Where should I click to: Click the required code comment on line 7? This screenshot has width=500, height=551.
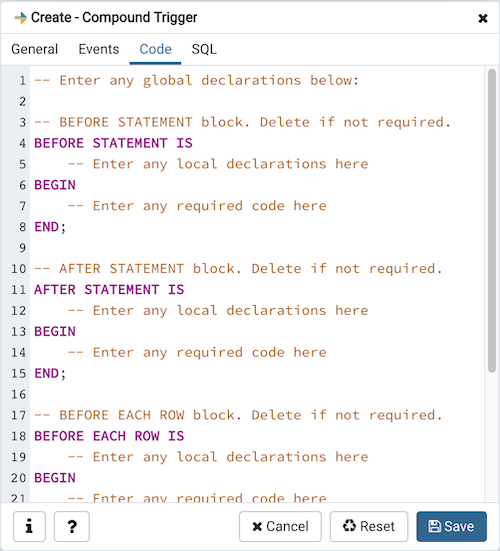coord(197,206)
